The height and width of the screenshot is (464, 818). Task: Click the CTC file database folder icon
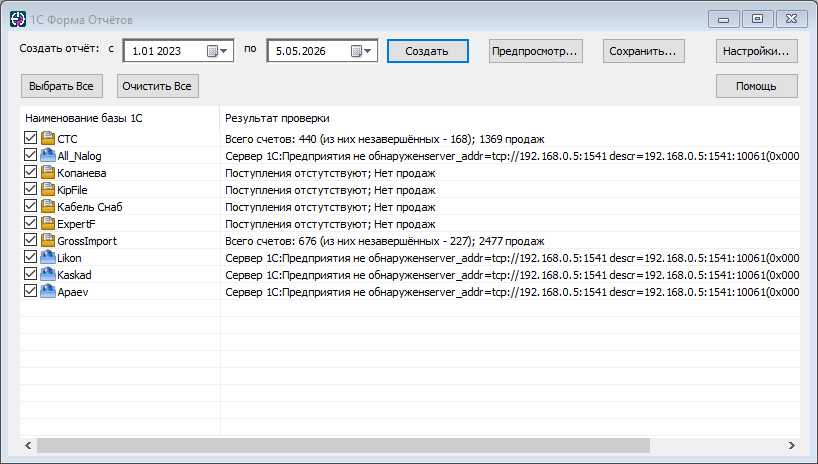(x=48, y=138)
